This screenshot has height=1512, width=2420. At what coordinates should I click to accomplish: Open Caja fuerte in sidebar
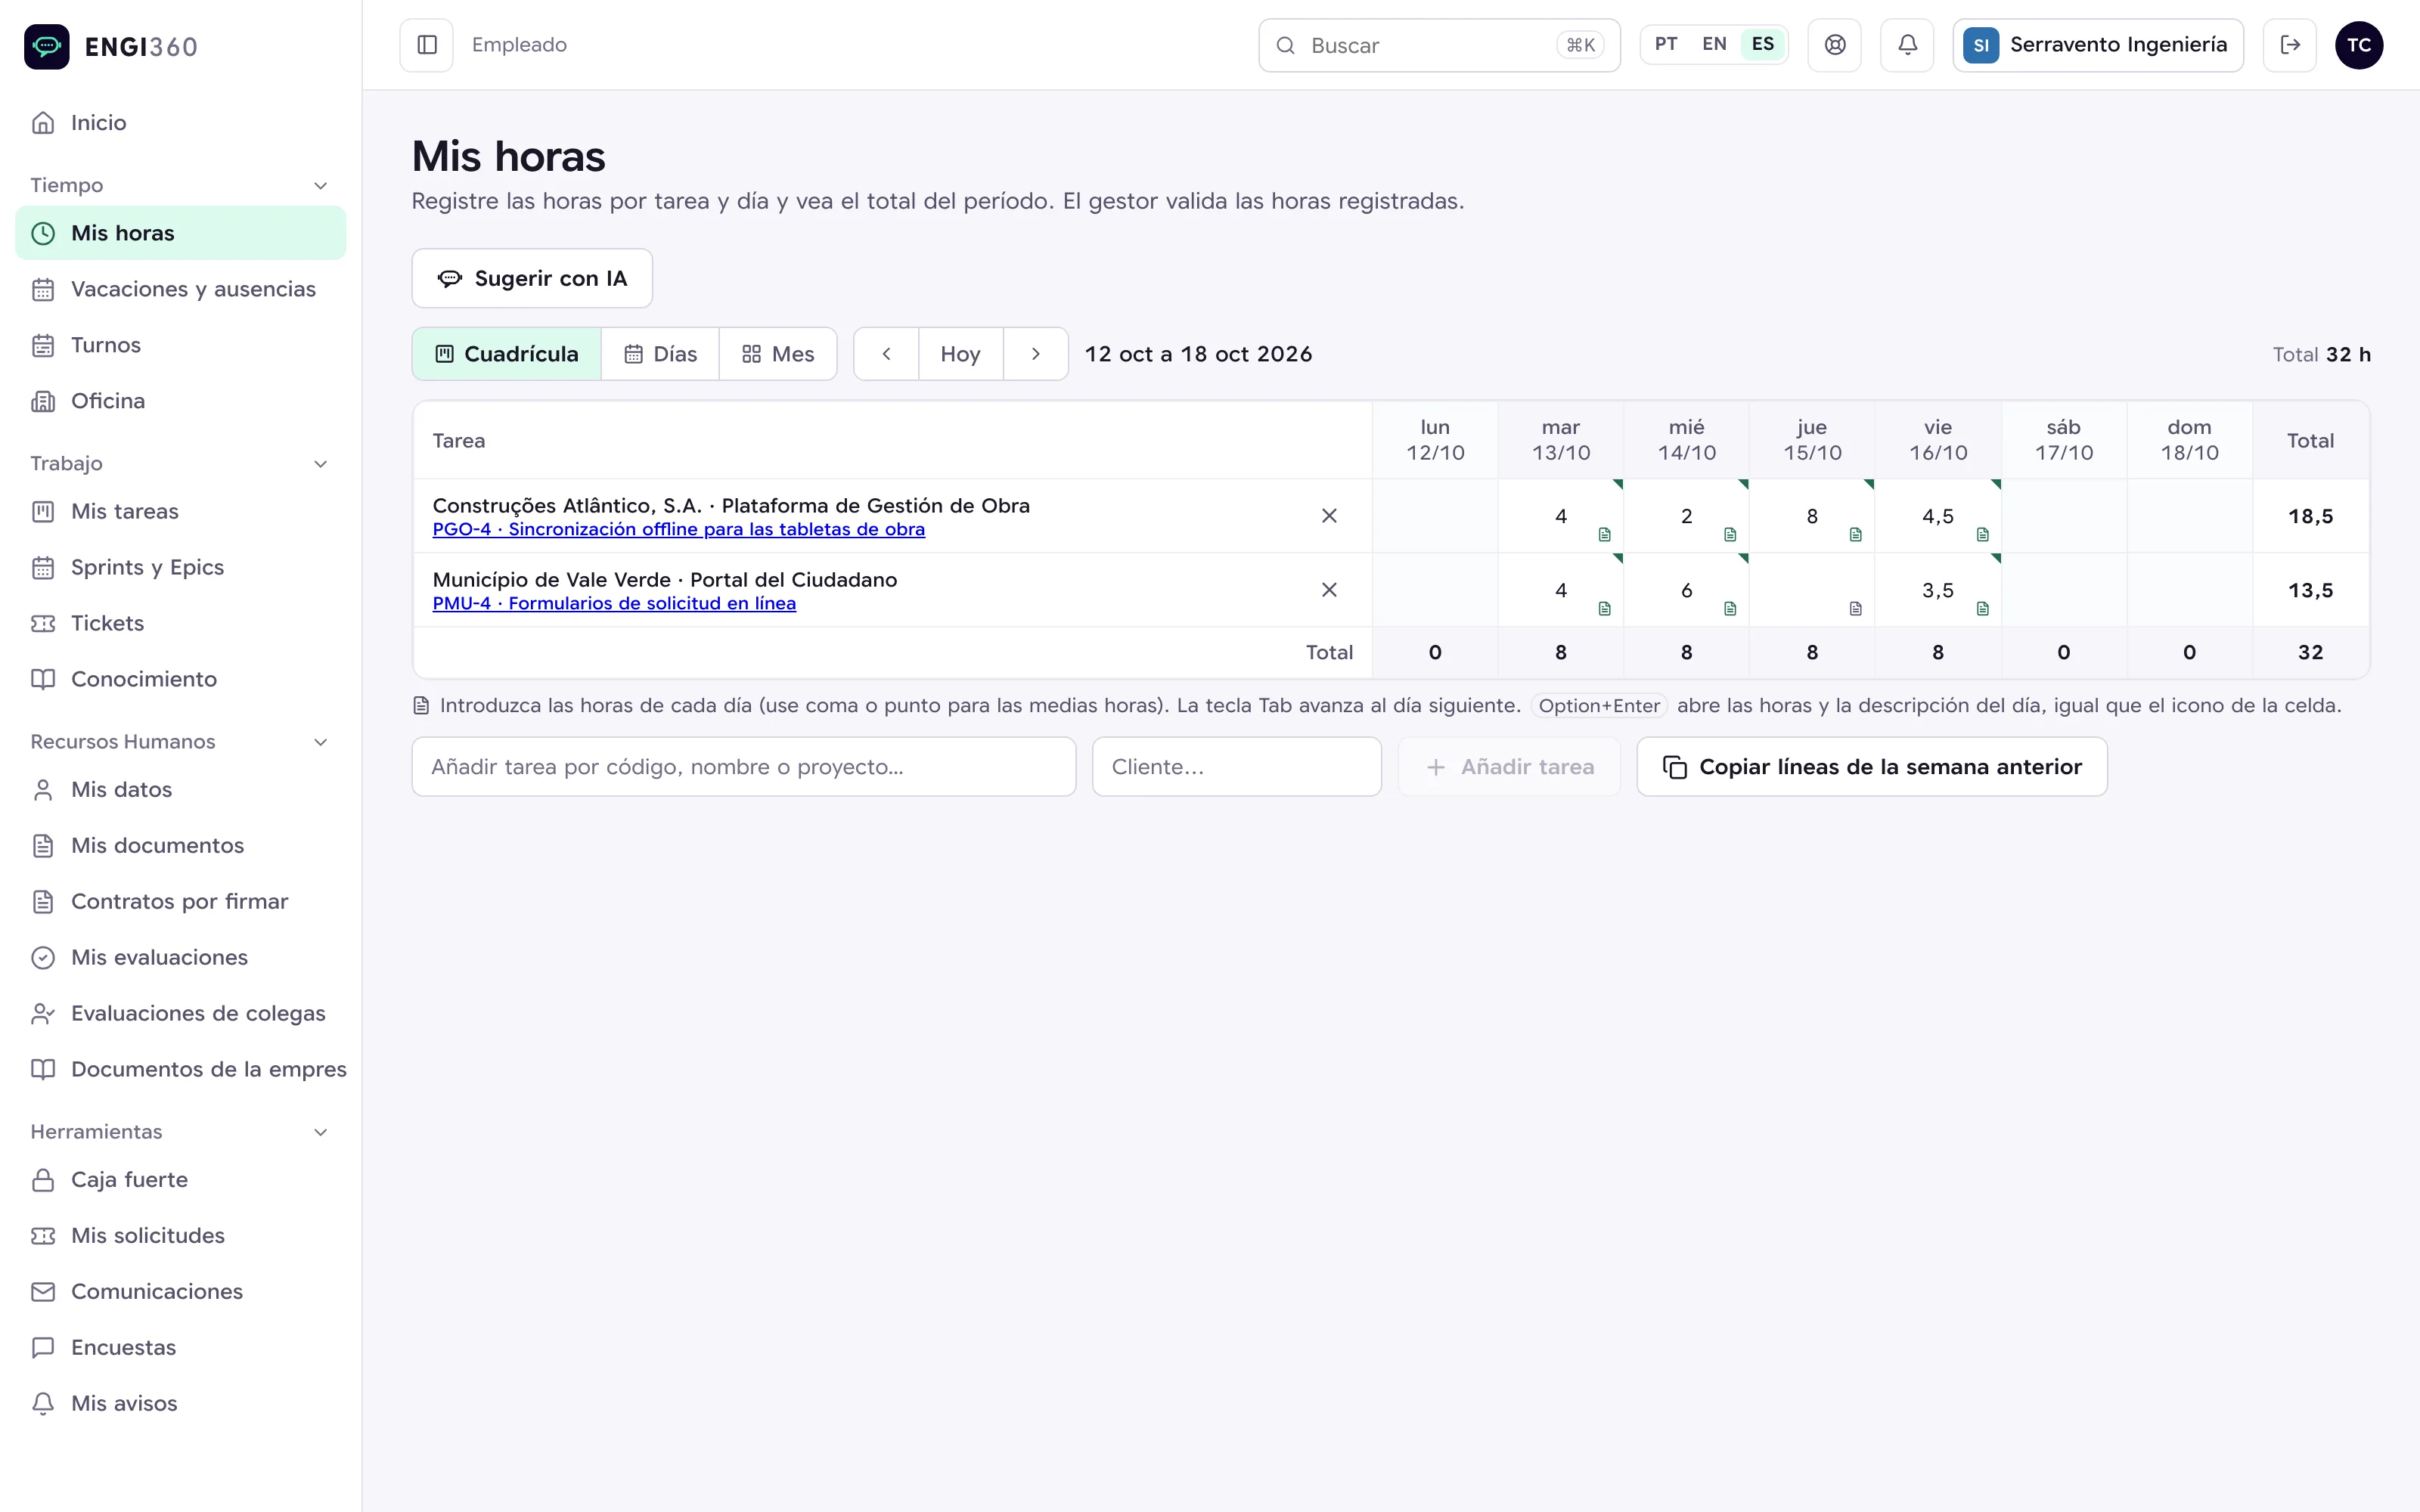coord(181,1180)
